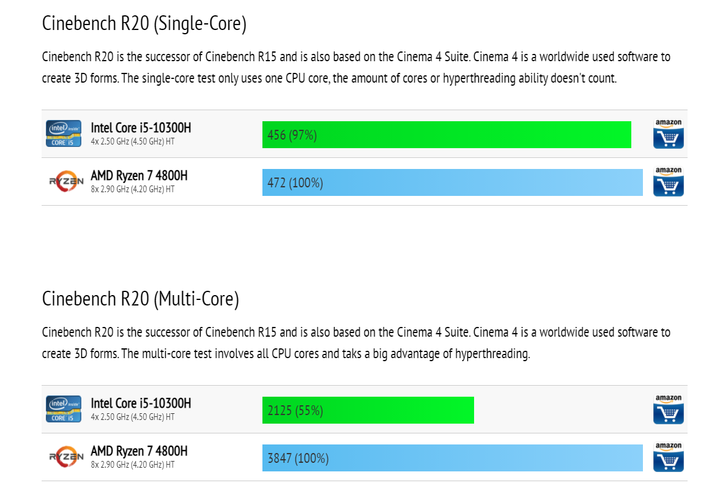Open AMD Ryzen 7 4800H link in single-core results
The height and width of the screenshot is (502, 720).
[x=139, y=175]
